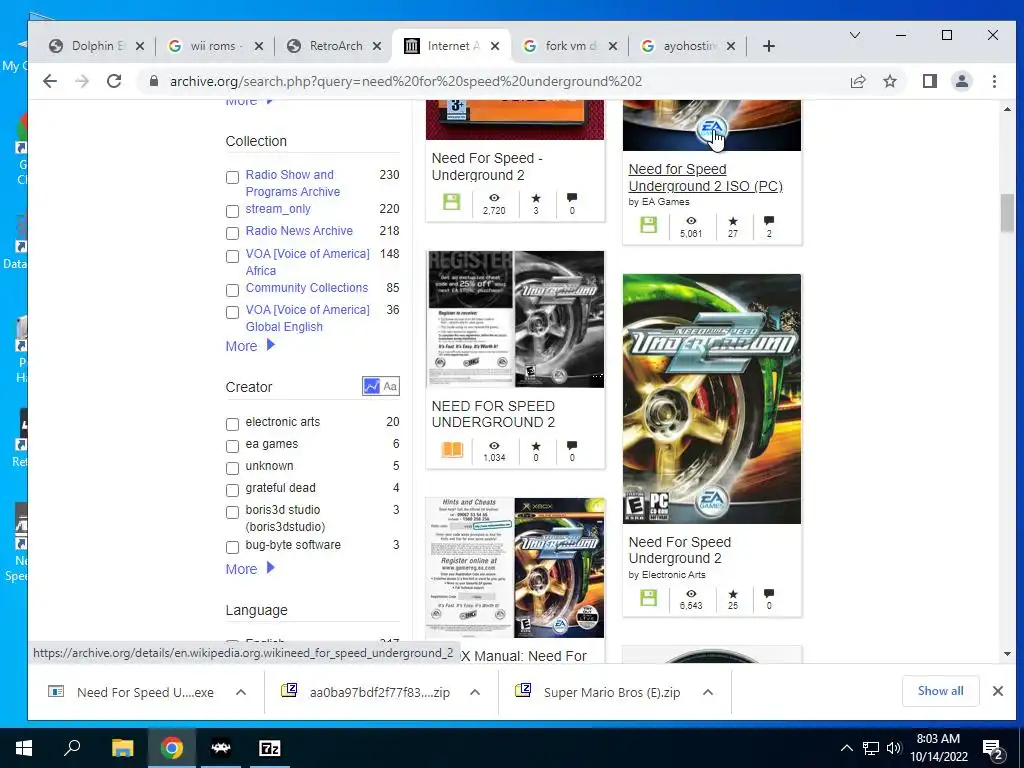
Task: Check the grateful dead creator filter
Action: click(232, 490)
